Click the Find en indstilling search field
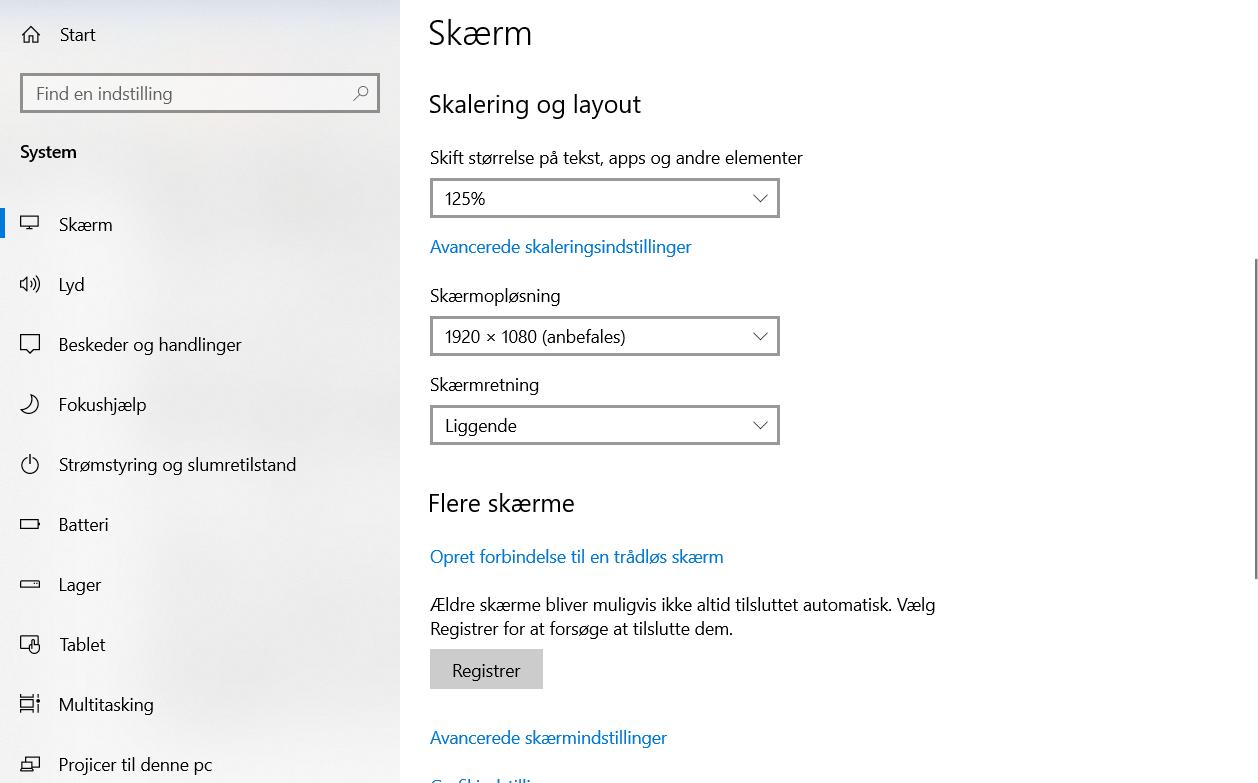The height and width of the screenshot is (783, 1258). pos(190,93)
